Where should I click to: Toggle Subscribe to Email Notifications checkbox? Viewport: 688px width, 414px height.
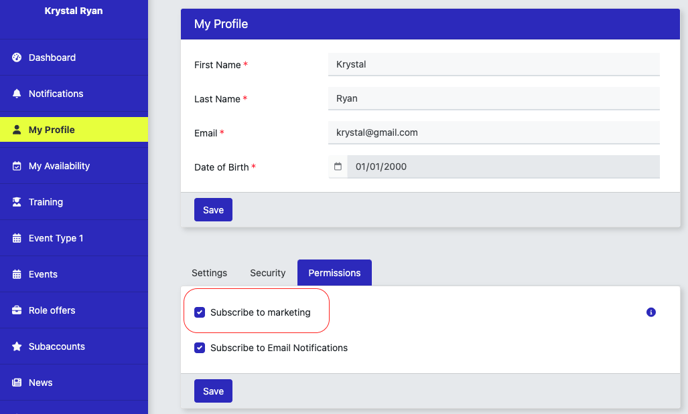click(200, 348)
